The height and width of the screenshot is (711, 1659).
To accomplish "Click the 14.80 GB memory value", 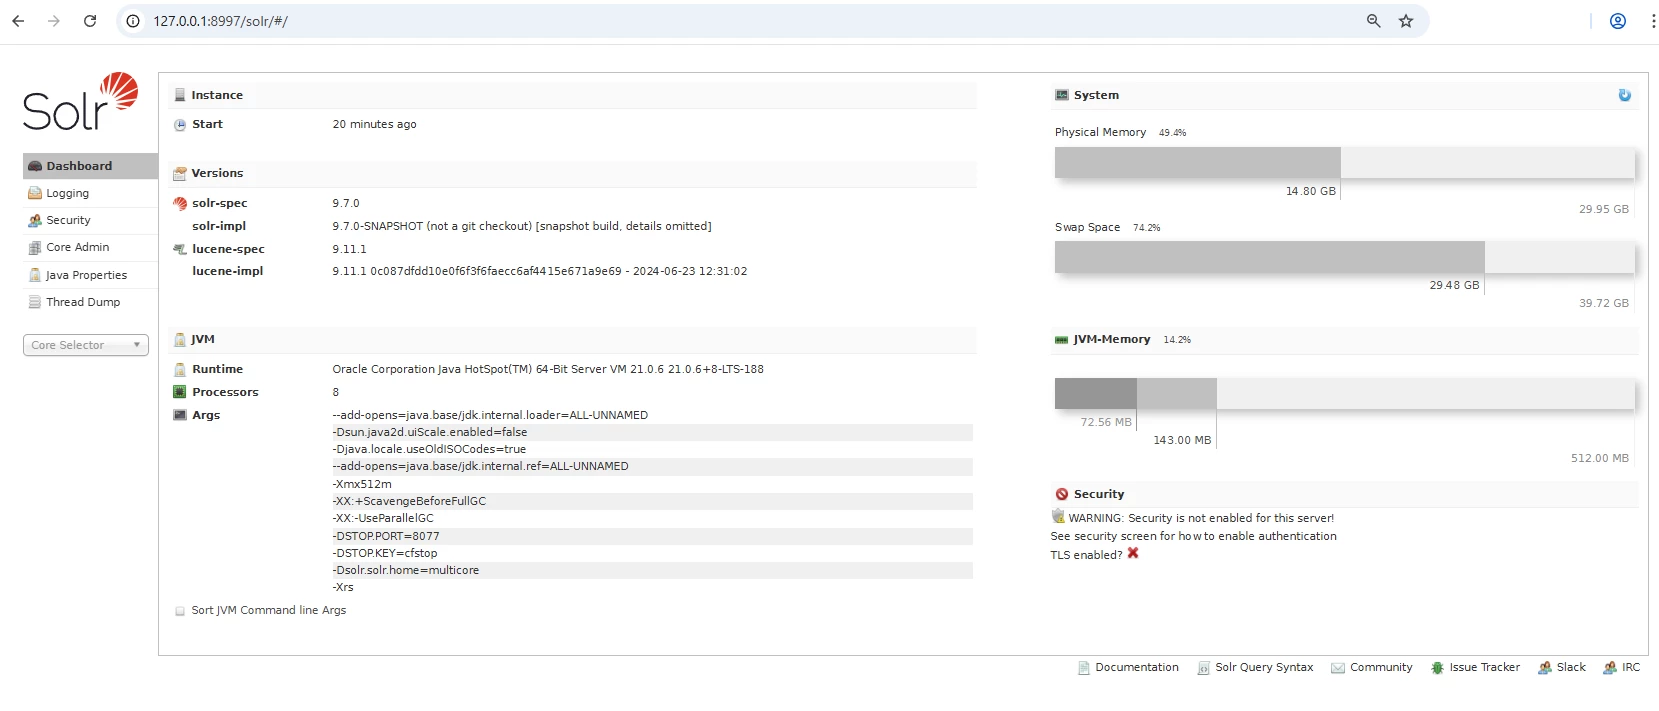I will [x=1311, y=191].
